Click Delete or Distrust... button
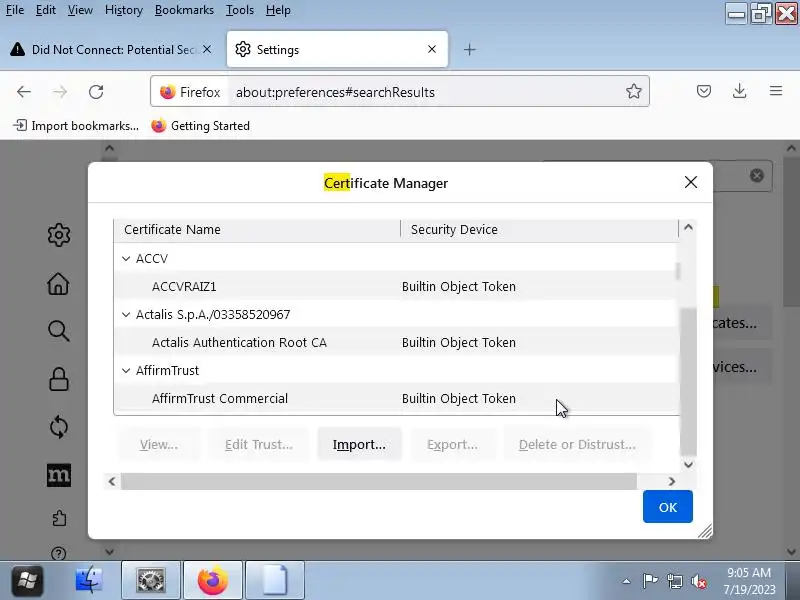This screenshot has width=800, height=600. coord(577,444)
